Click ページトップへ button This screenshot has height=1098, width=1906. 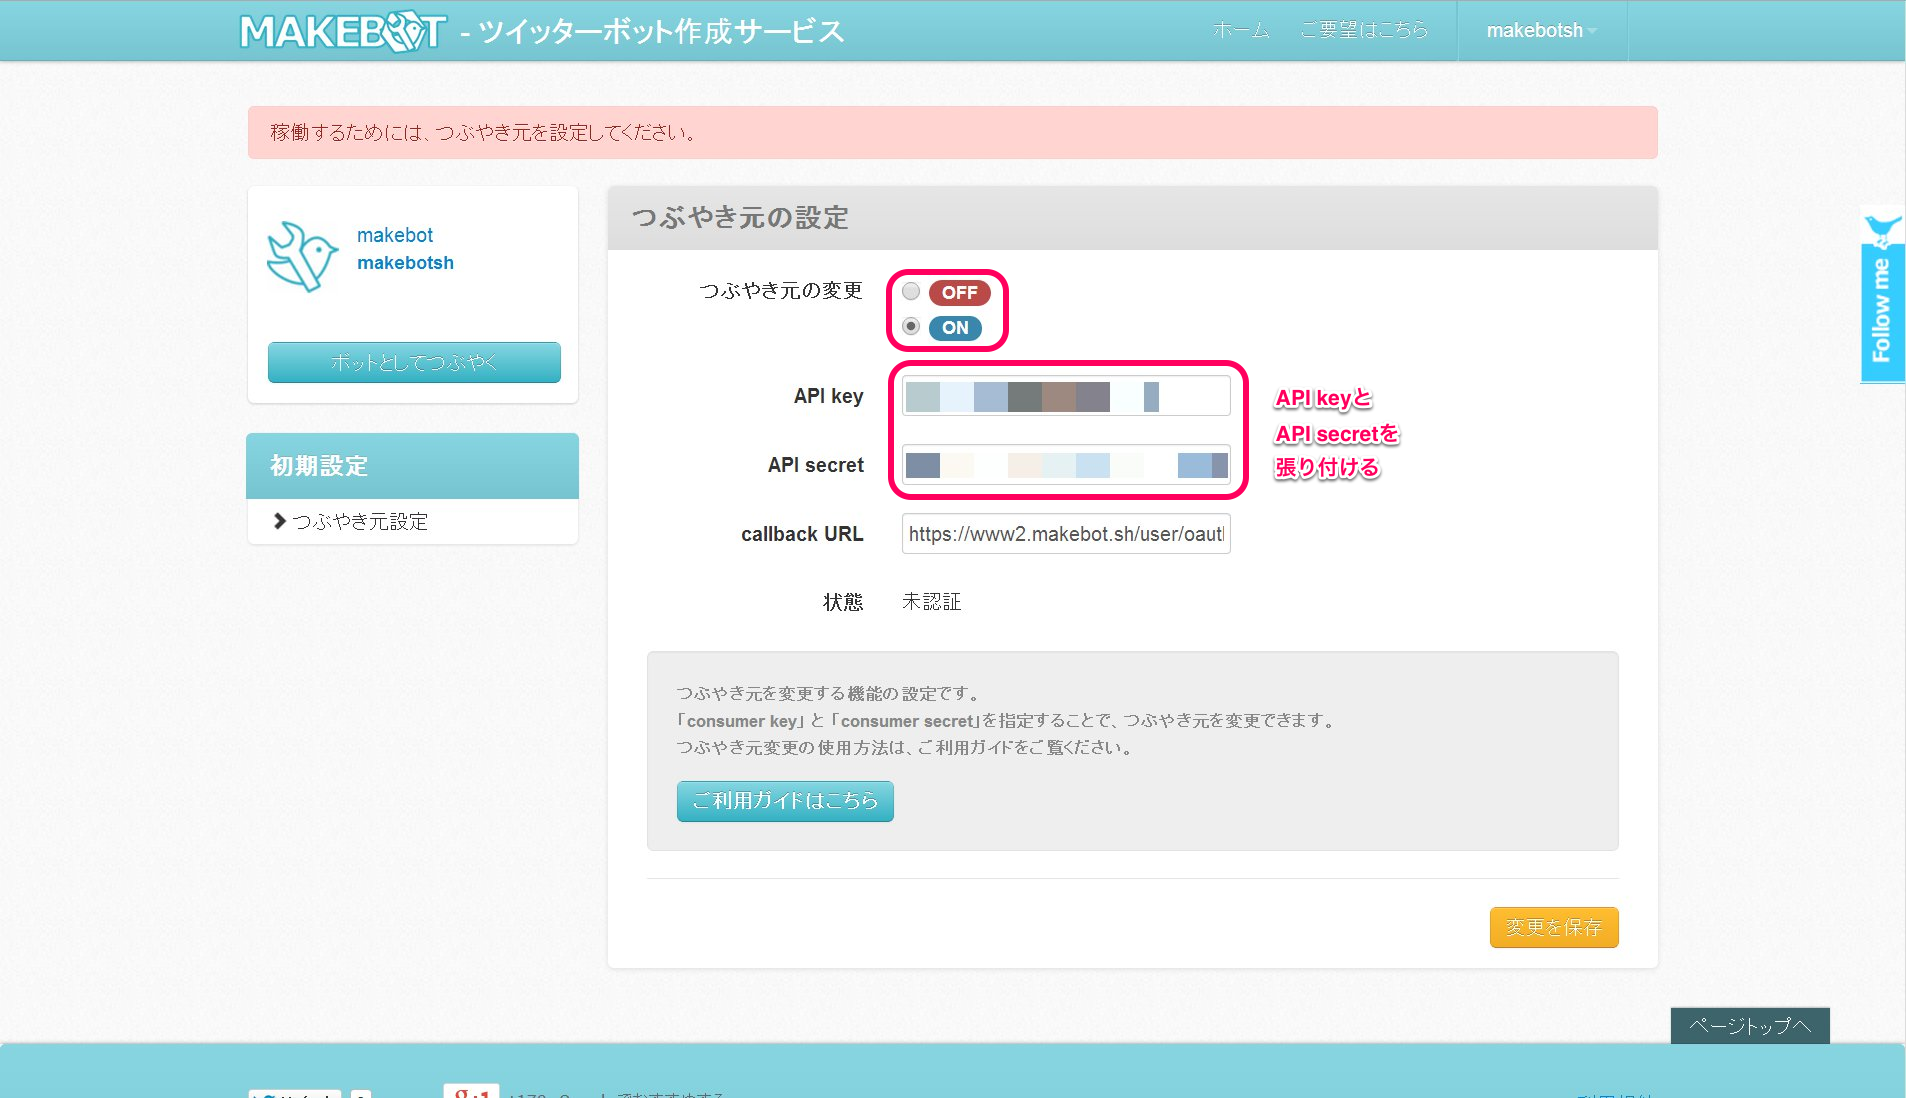1750,1026
